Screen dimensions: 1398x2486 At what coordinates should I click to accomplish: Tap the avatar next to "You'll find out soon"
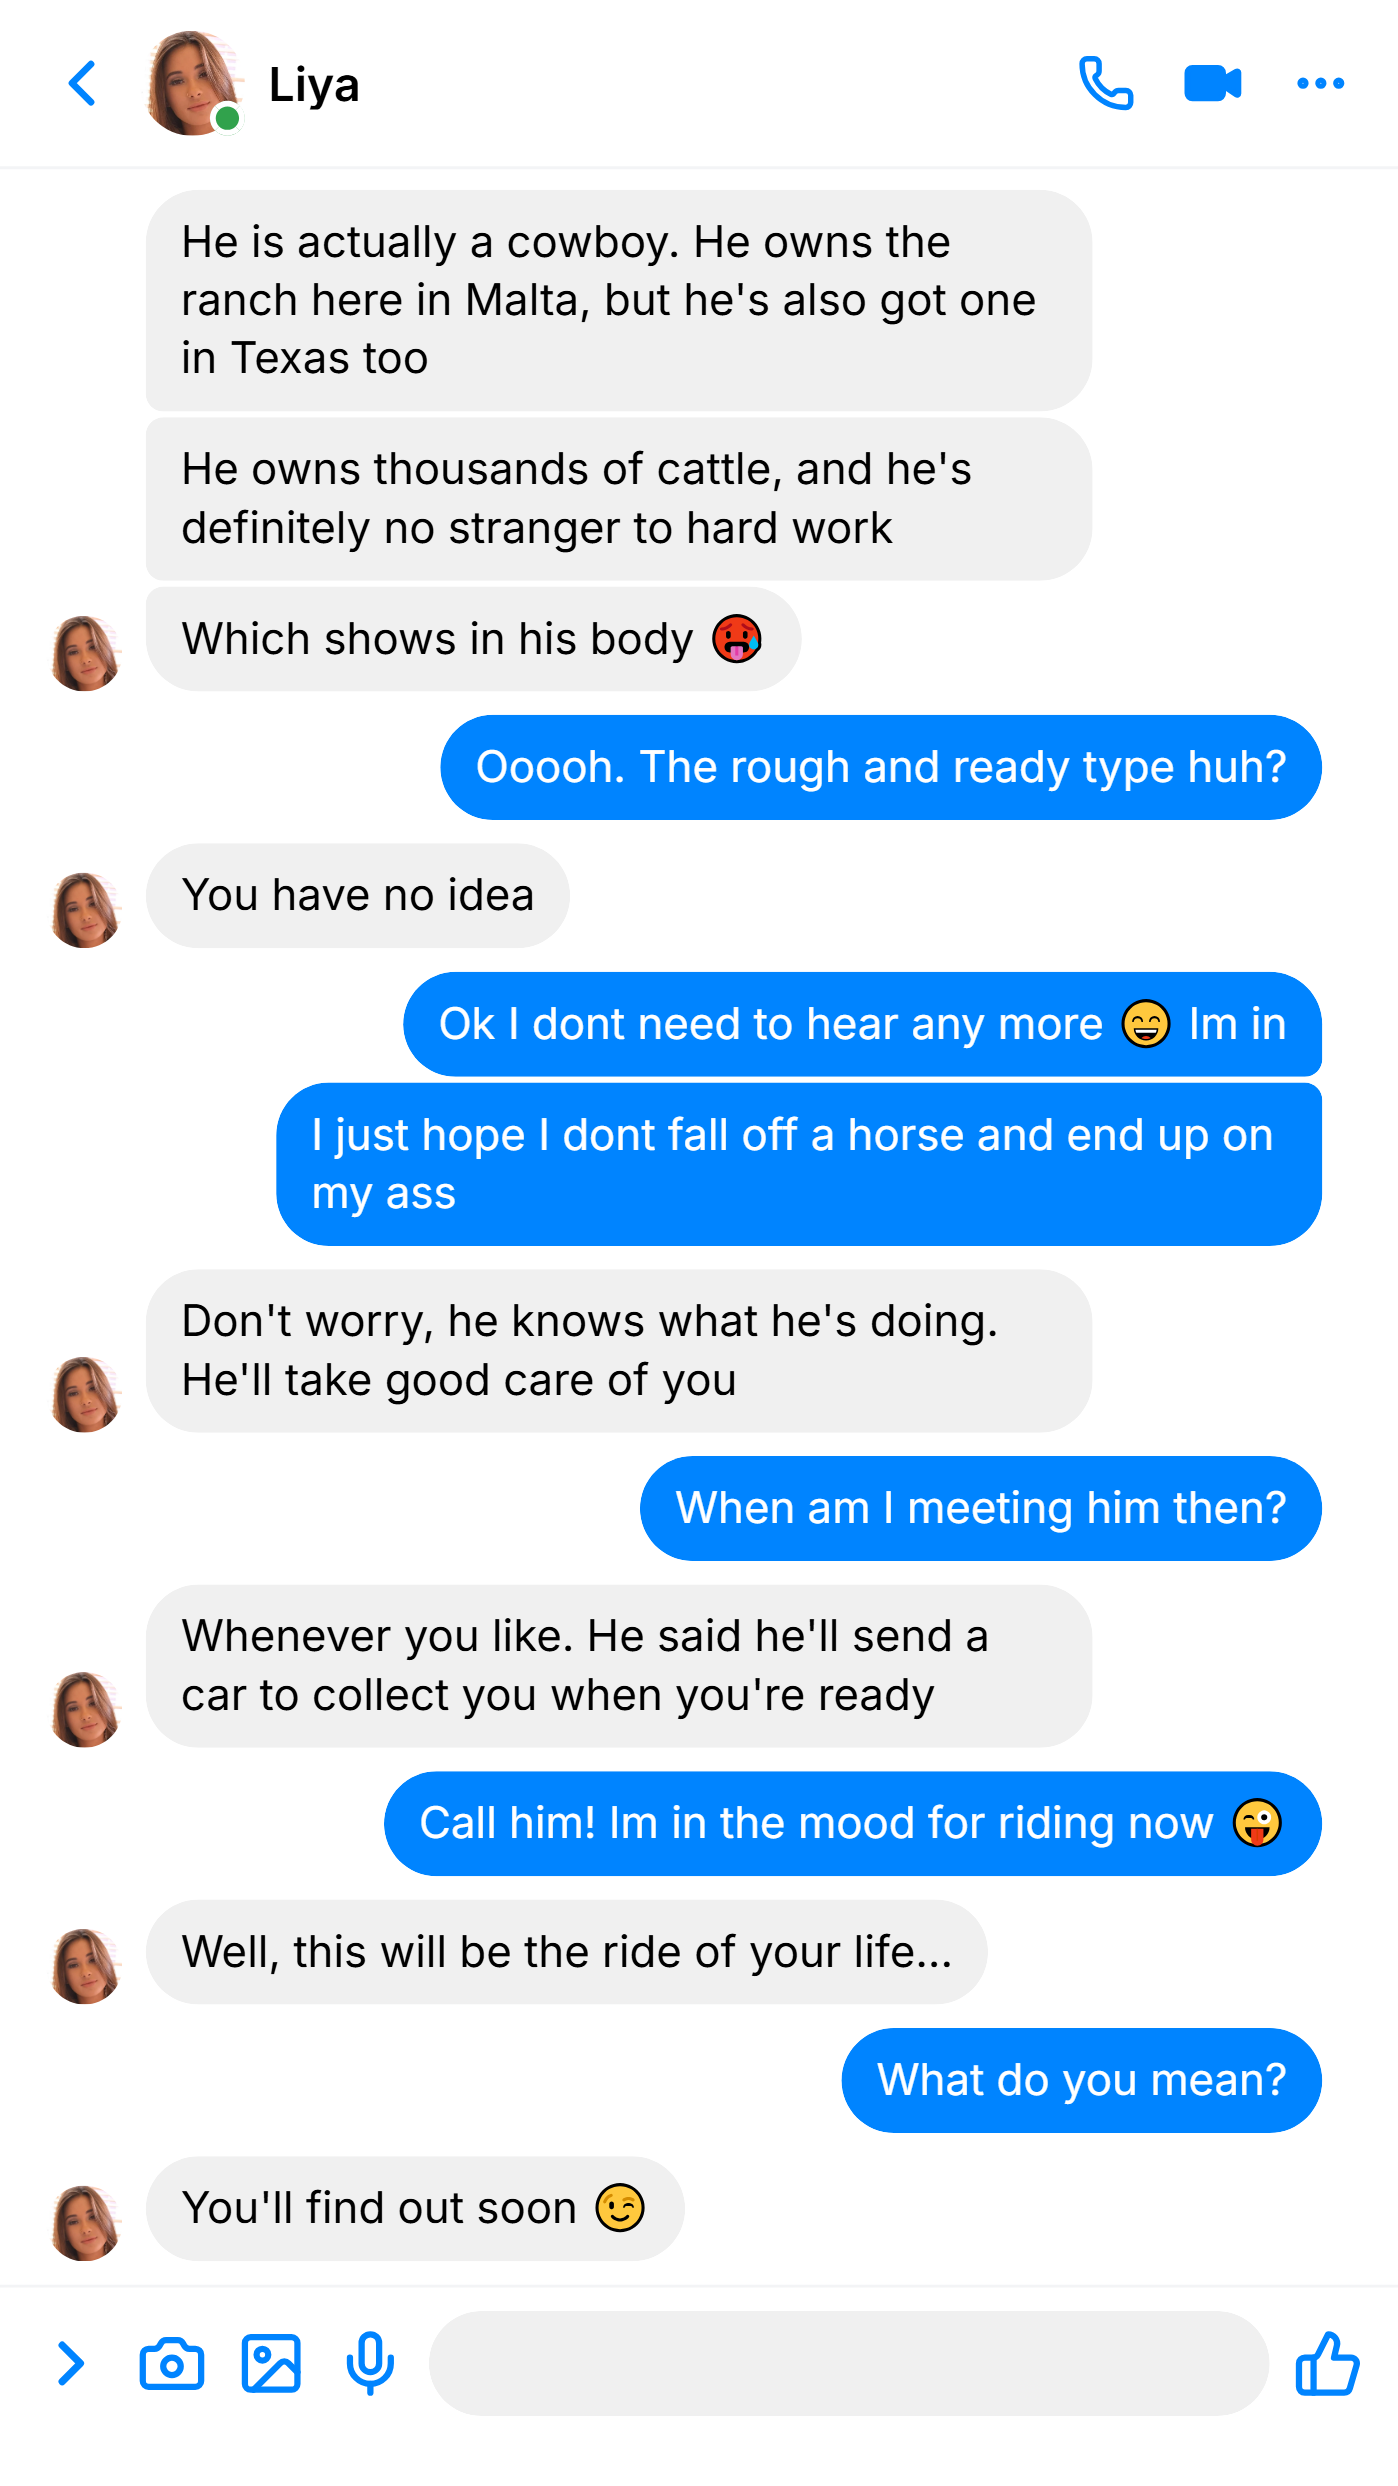[86, 2222]
